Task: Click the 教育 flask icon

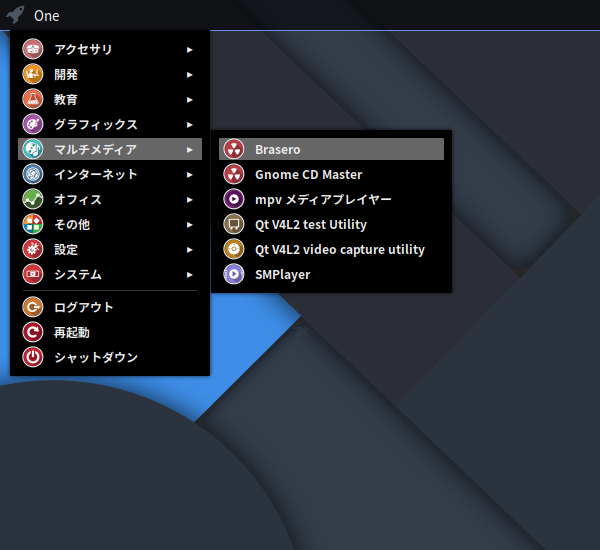Action: point(33,99)
